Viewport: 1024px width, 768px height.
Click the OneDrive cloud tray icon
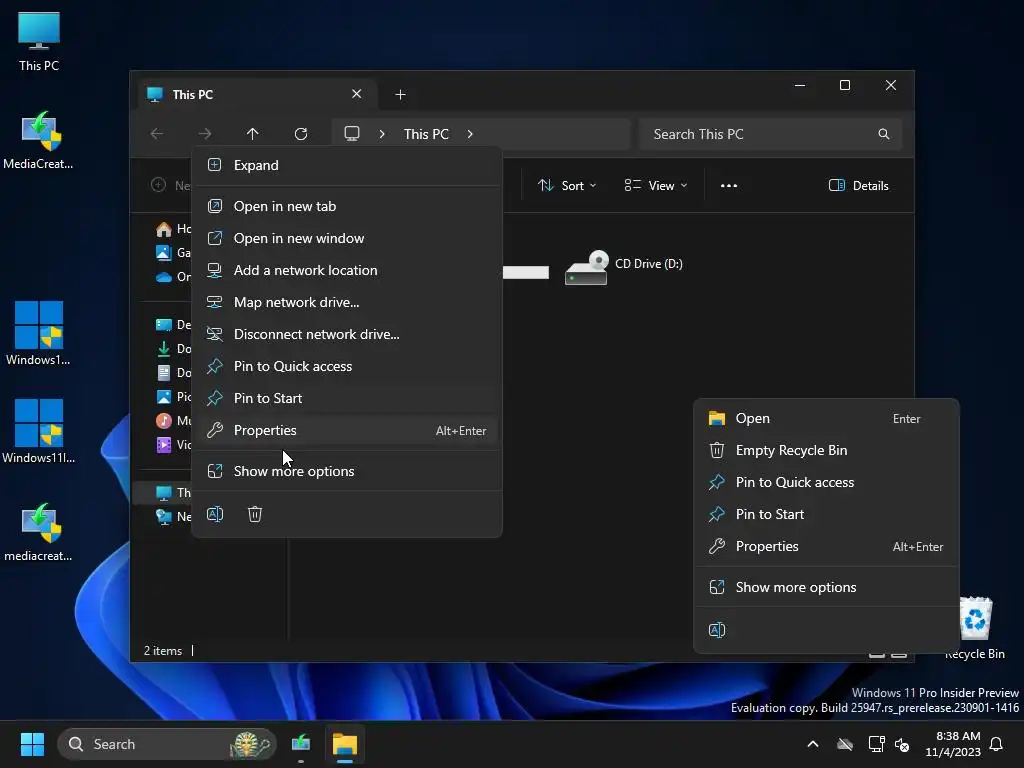point(845,744)
